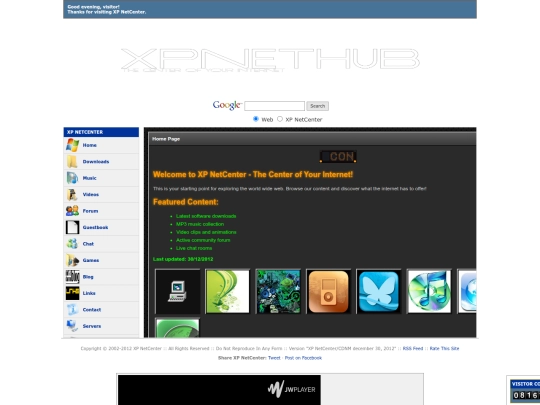The width and height of the screenshot is (540, 405).
Task: Open the RSS Feed link
Action: (x=413, y=349)
